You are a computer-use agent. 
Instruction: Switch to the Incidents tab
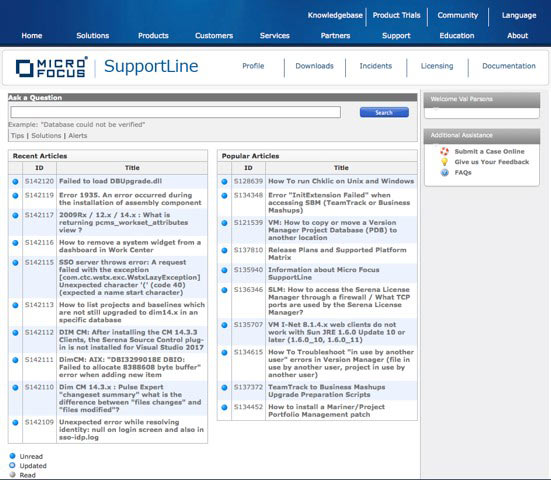[376, 66]
